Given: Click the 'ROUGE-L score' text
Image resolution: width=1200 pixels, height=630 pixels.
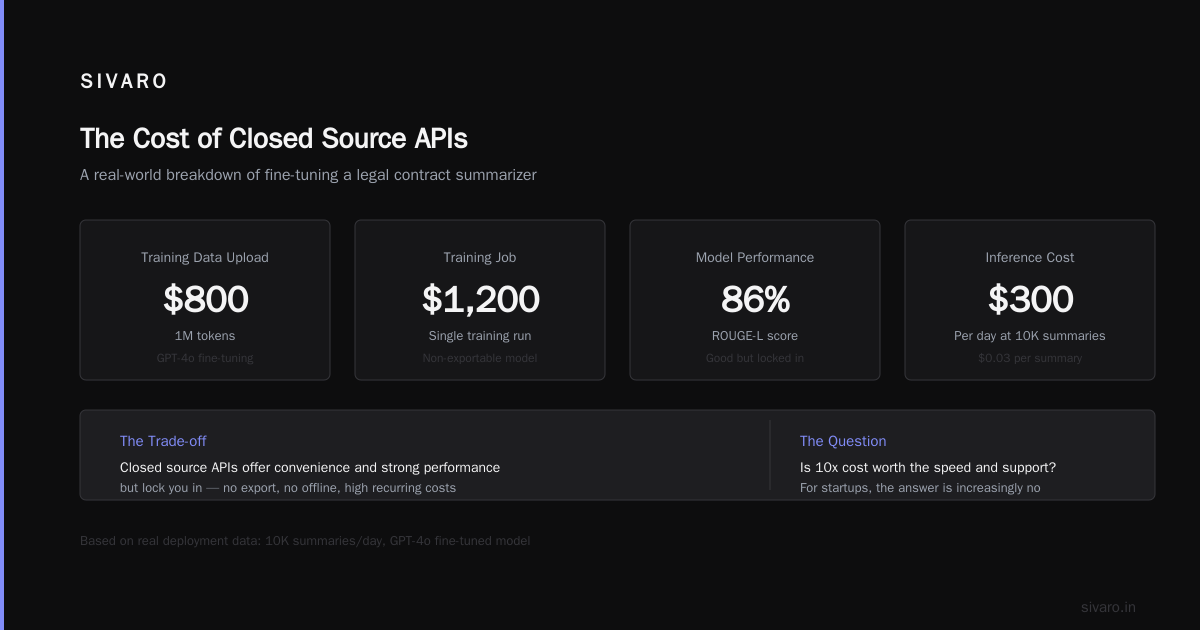Looking at the screenshot, I should (x=755, y=336).
